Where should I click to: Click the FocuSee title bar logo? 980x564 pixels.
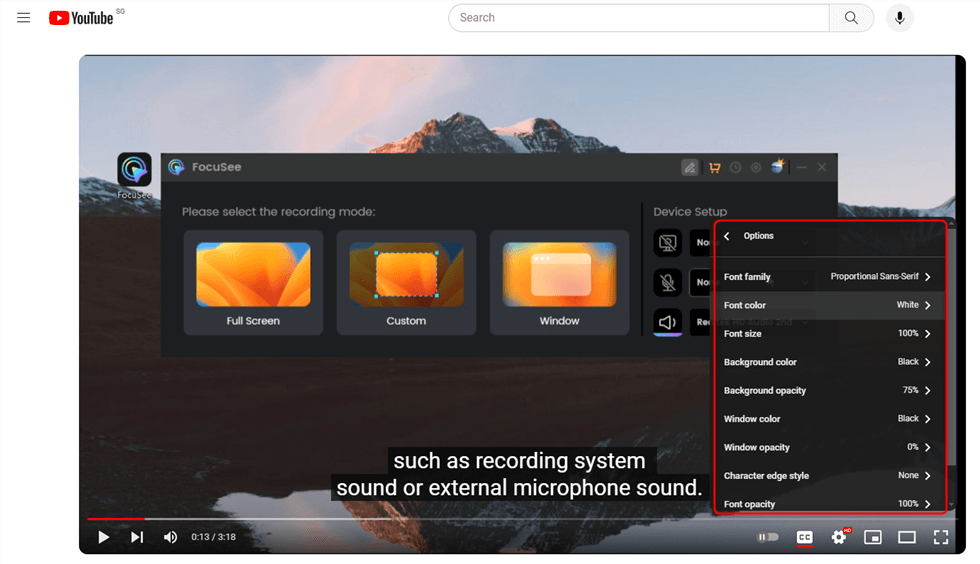tap(176, 167)
